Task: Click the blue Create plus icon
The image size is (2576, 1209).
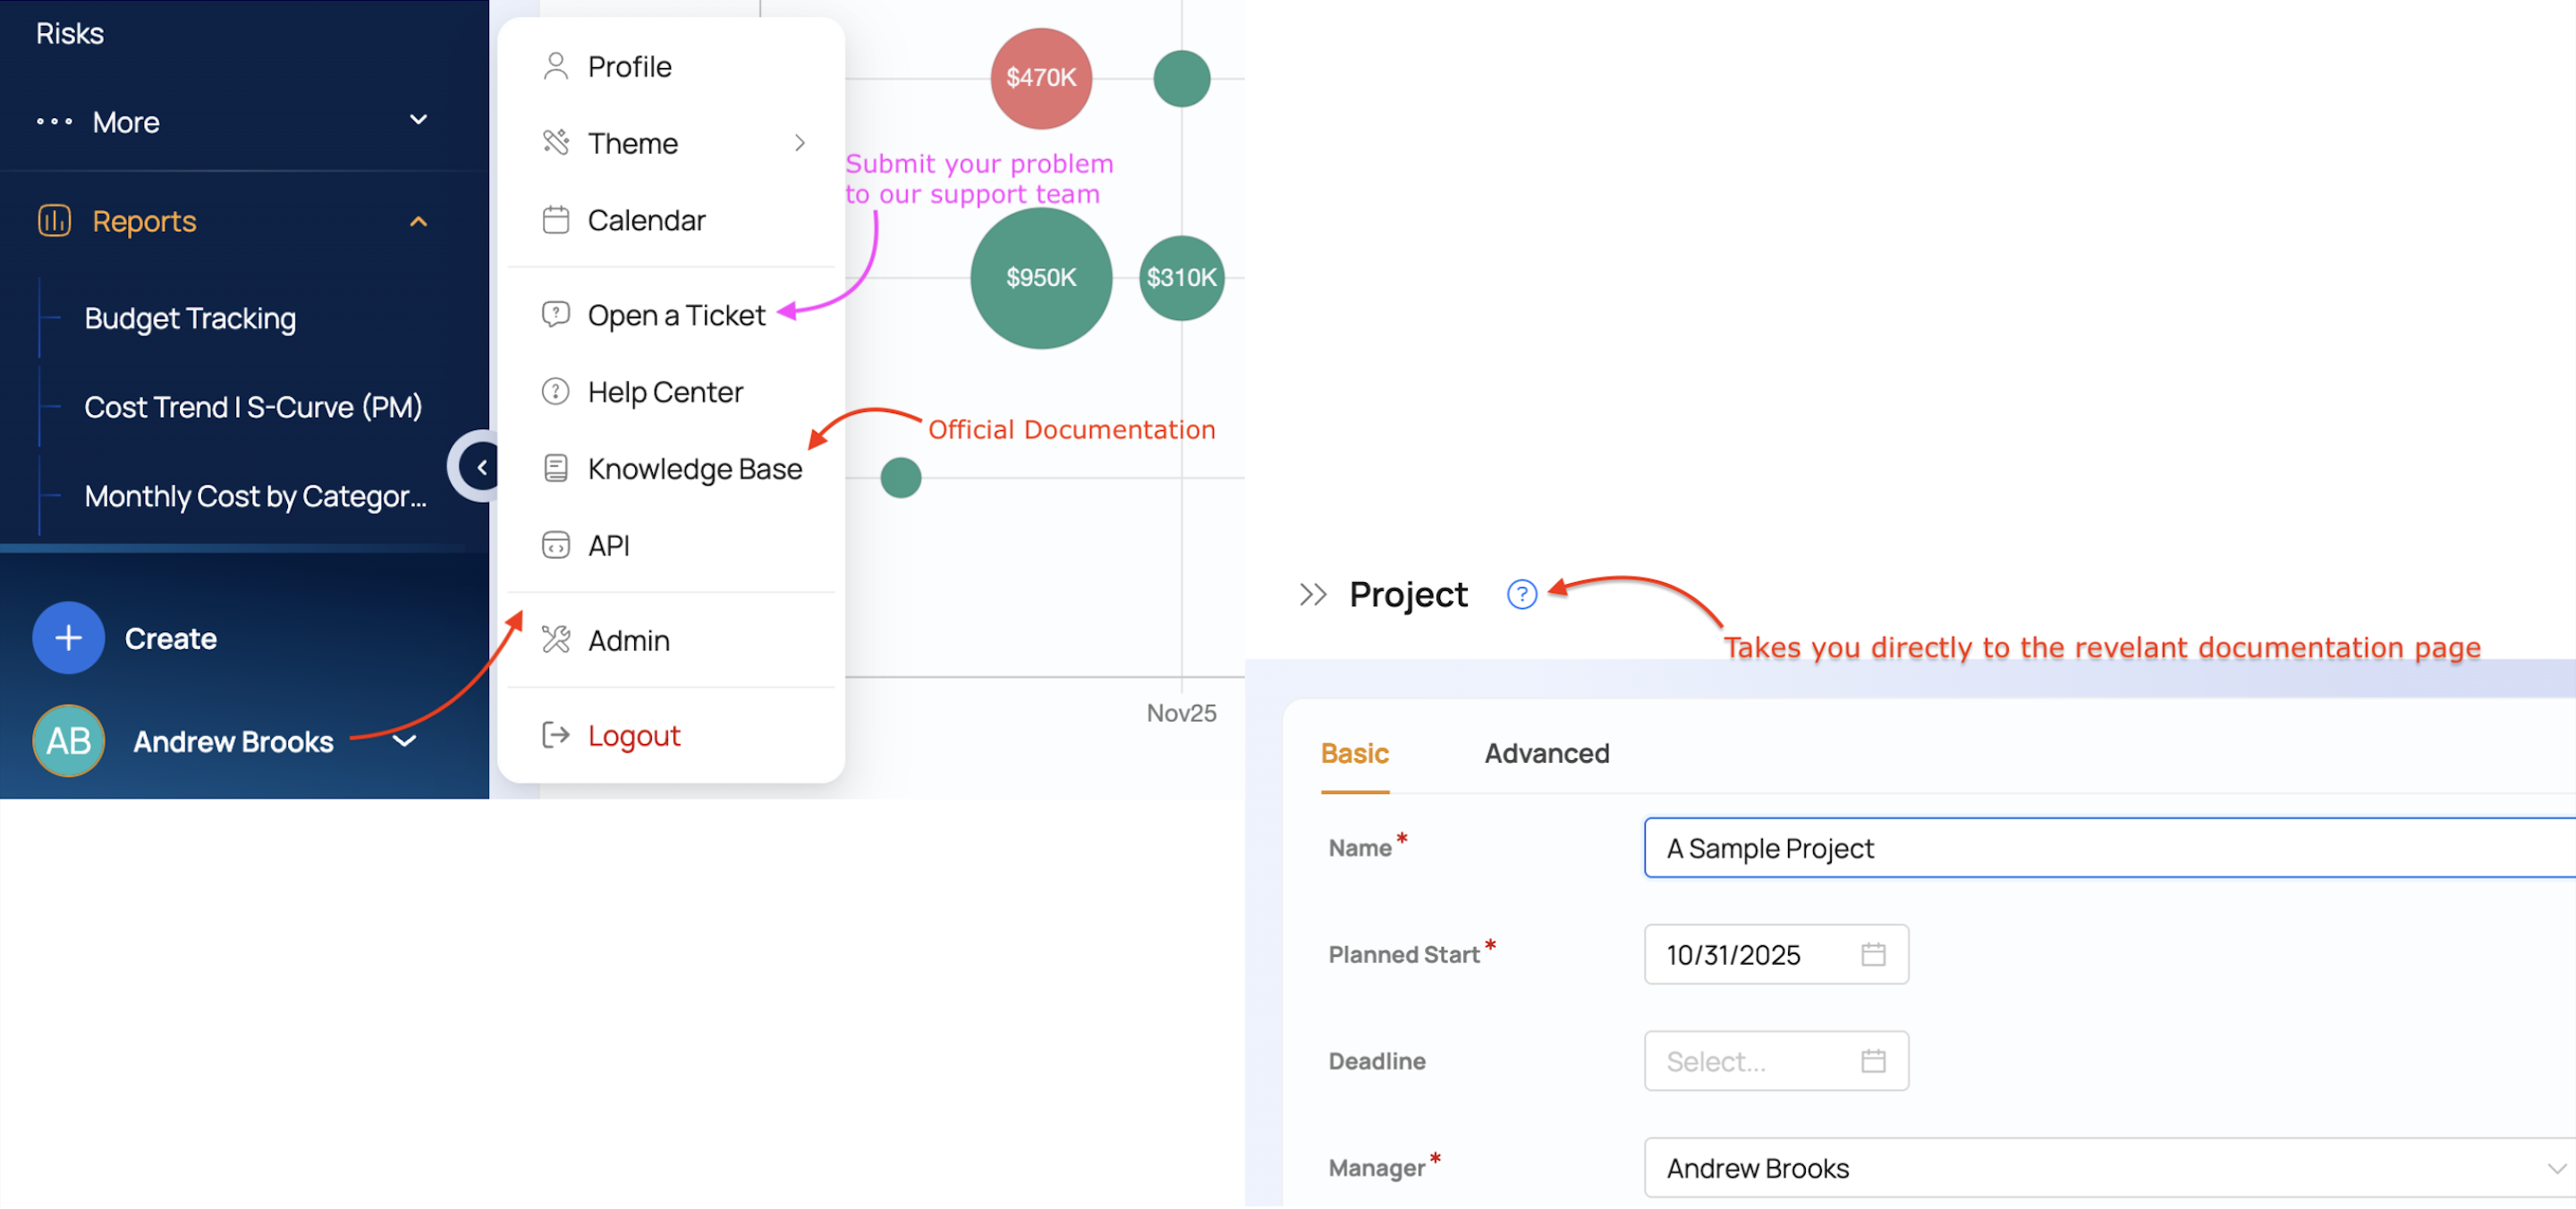Action: (68, 638)
